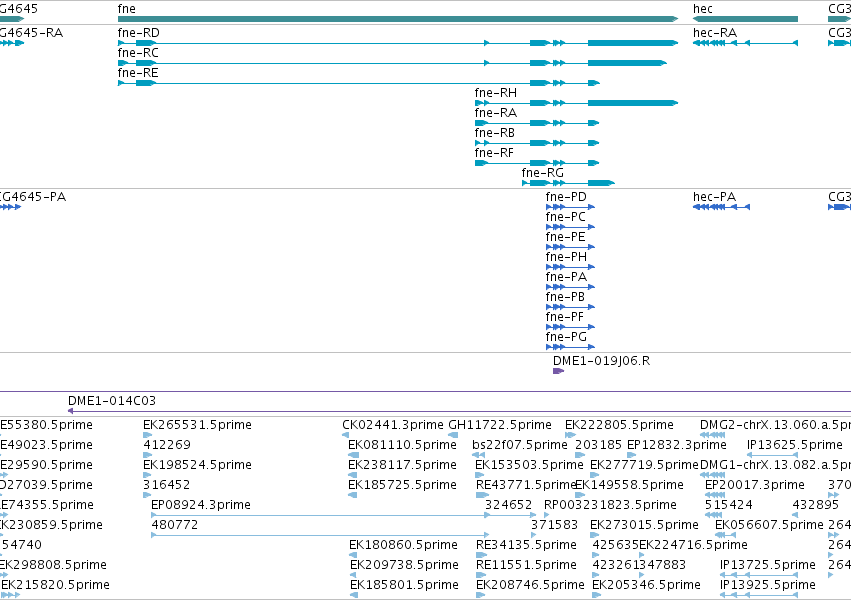
Task: Select the 371583 feature
Action: [x=534, y=535]
